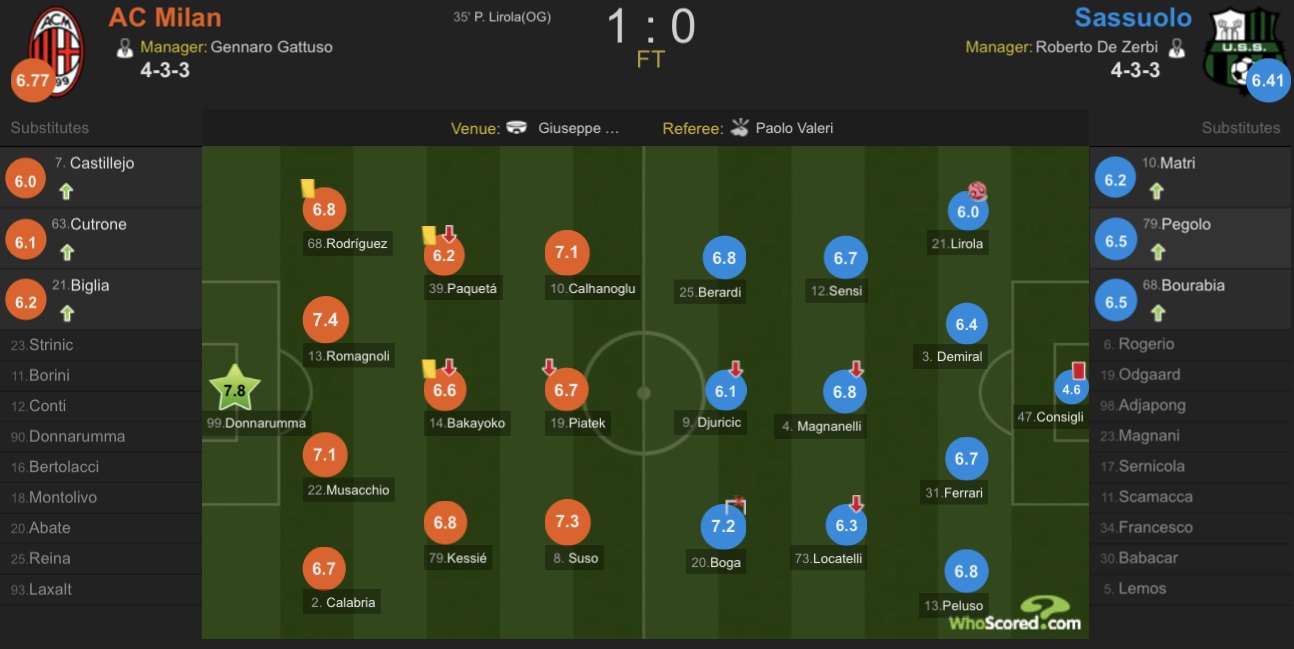This screenshot has width=1294, height=649.
Task: Click Sassuolo's 6.41 team rating badge
Action: pos(1268,80)
